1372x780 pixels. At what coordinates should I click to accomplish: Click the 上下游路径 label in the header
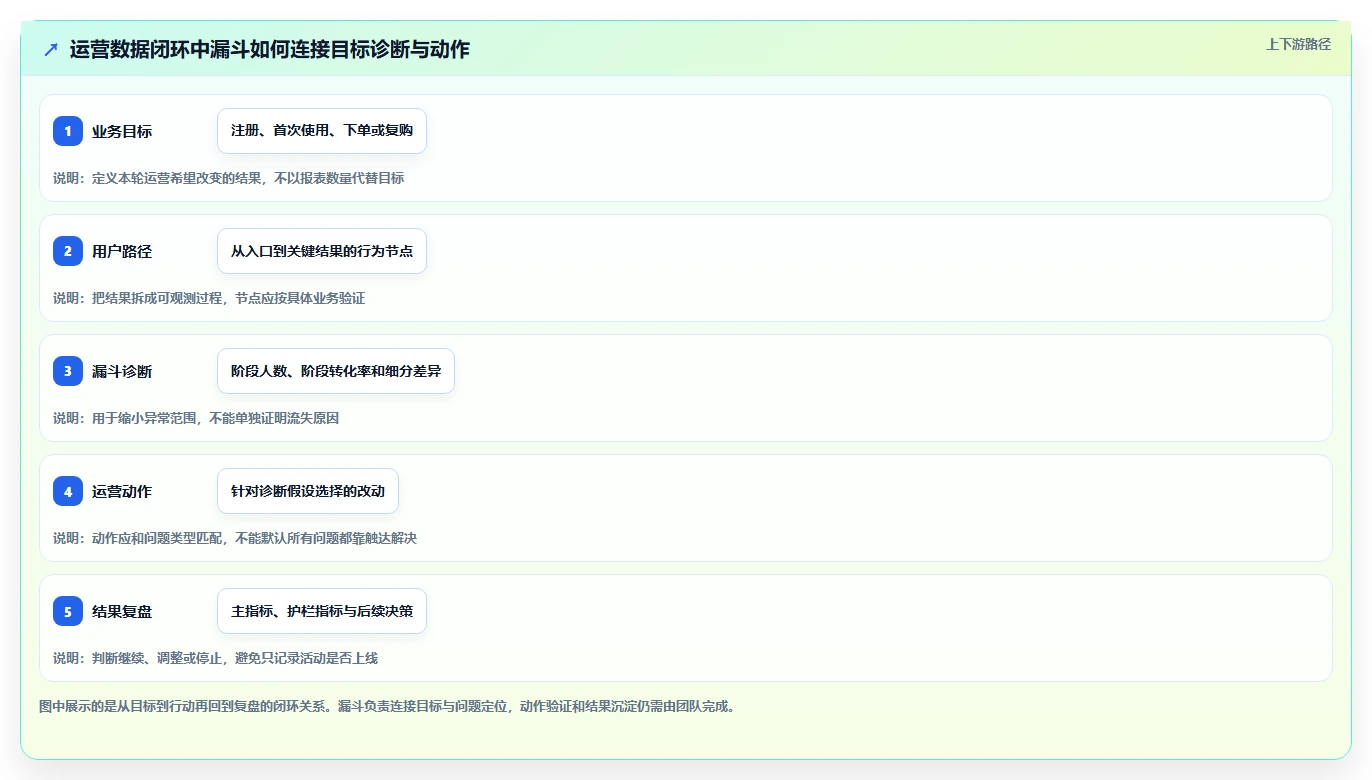coord(1298,44)
